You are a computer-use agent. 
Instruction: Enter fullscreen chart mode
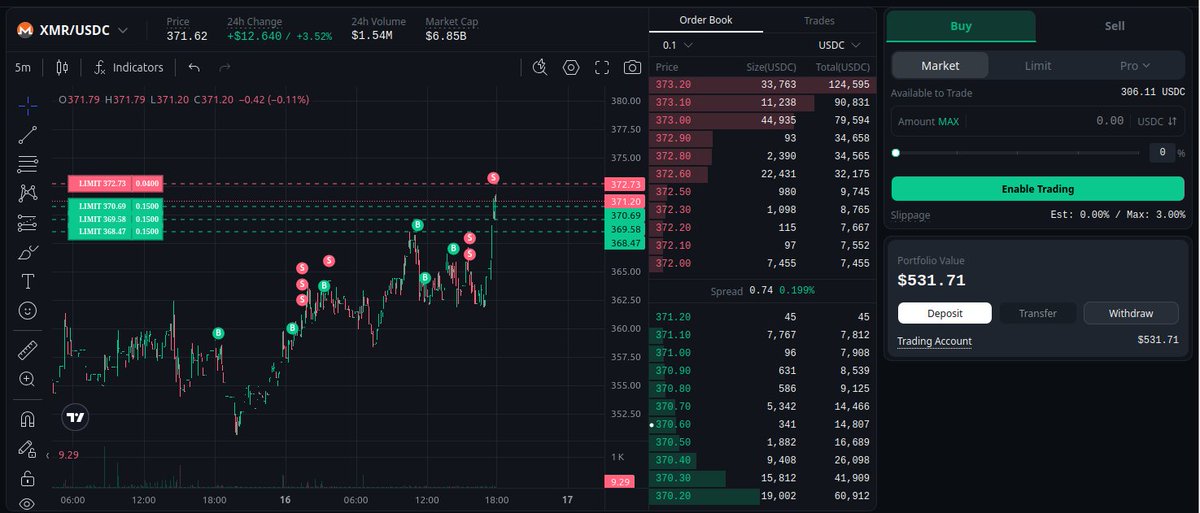coord(602,67)
